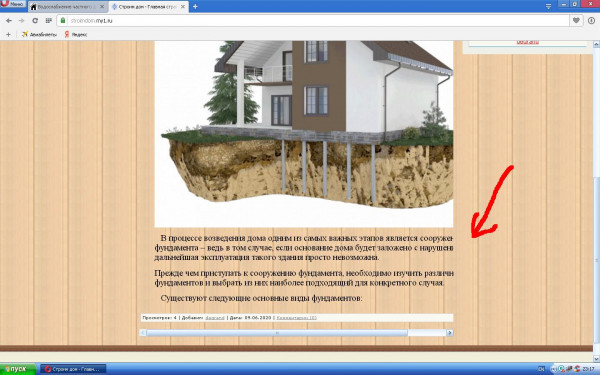Open the Speed Dial grid icon
This screenshot has height=375, width=600.
click(x=49, y=21)
